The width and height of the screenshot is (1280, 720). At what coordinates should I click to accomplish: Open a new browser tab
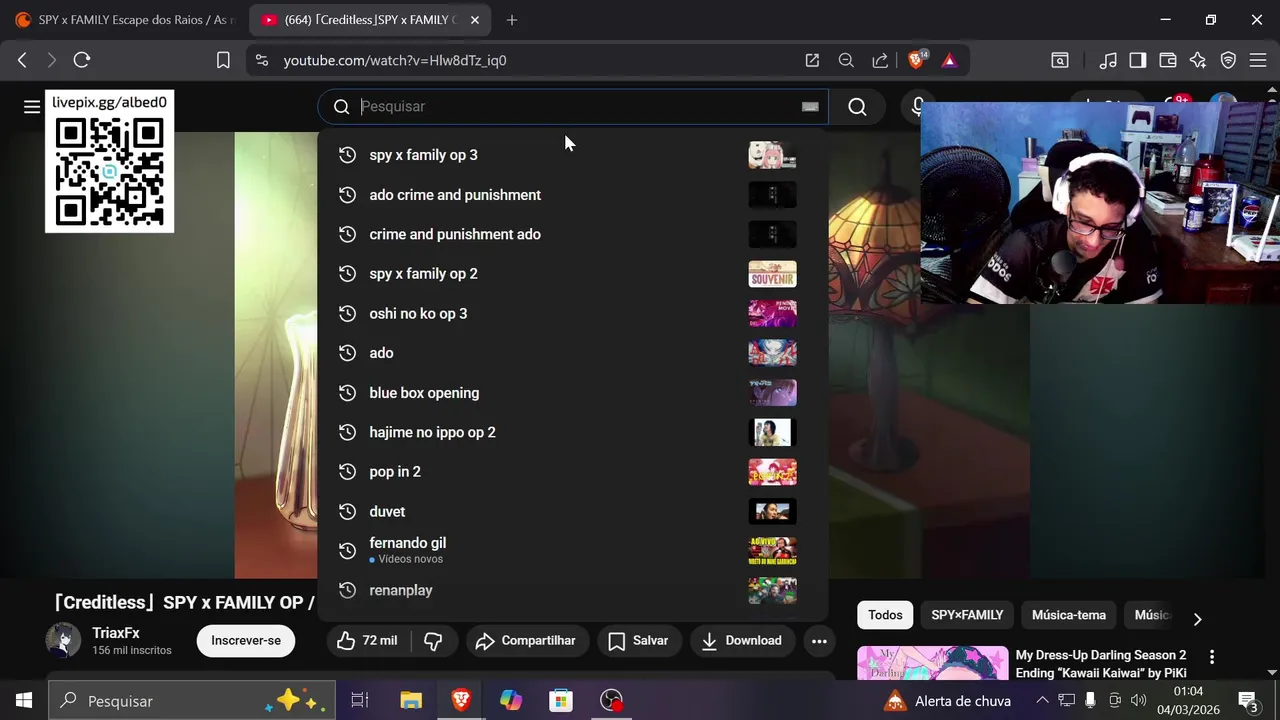pos(512,20)
